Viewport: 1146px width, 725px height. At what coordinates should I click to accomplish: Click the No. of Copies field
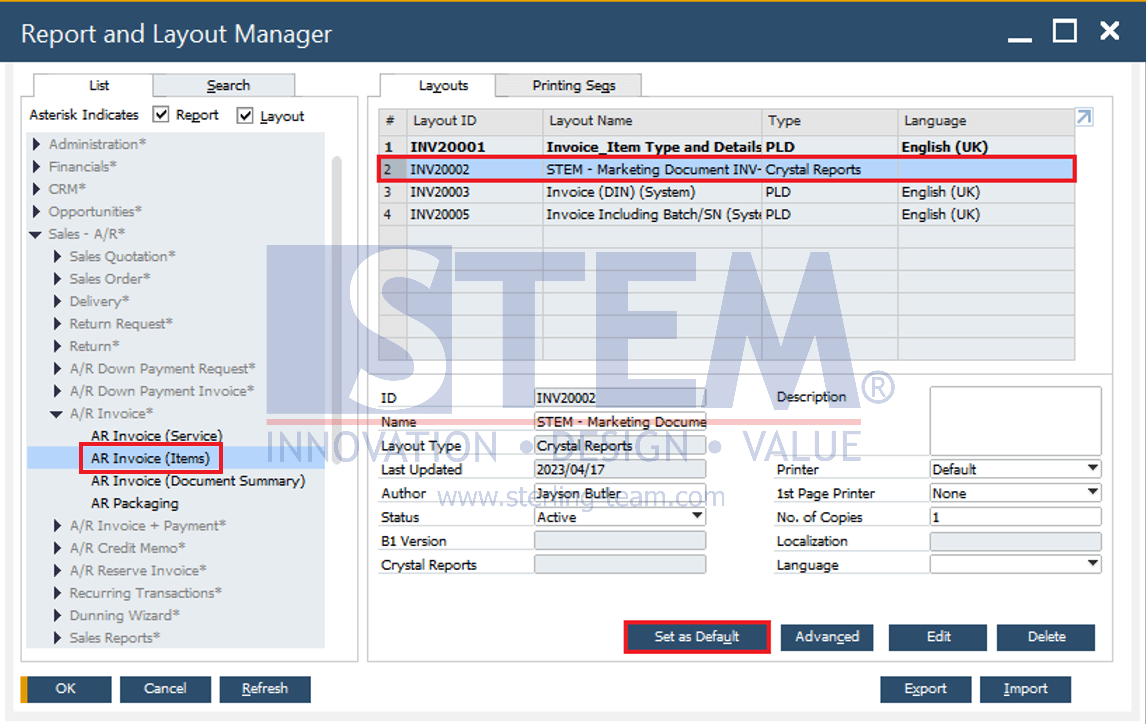click(x=1015, y=517)
